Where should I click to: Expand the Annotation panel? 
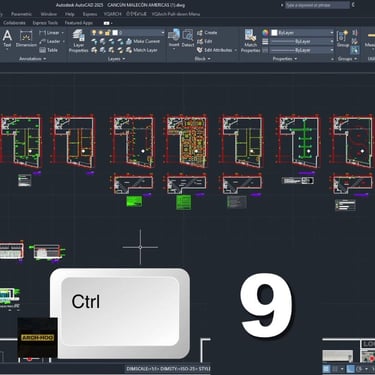tap(33, 59)
